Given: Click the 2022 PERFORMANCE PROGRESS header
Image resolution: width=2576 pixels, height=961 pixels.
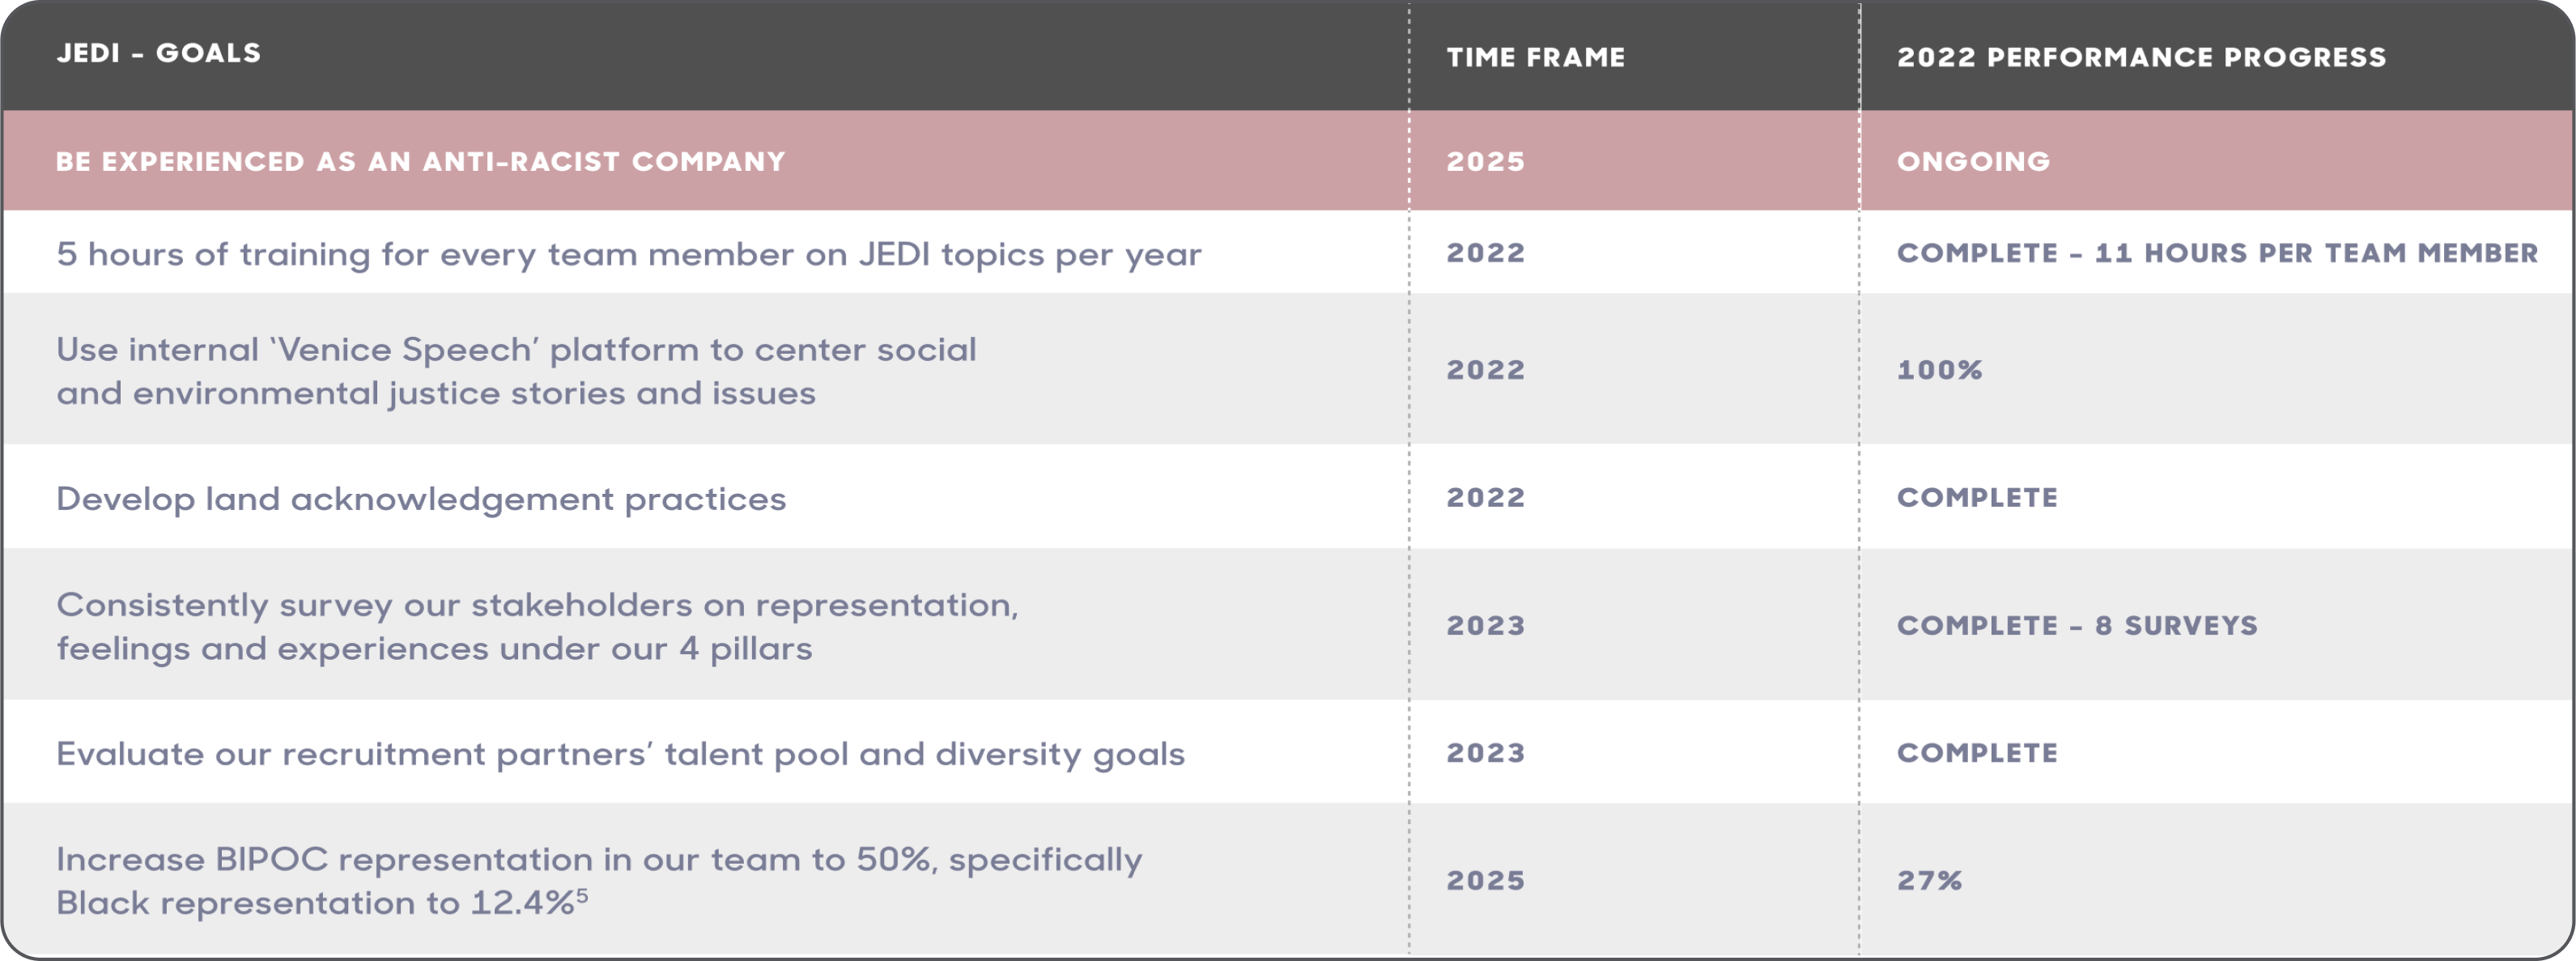Looking at the screenshot, I should coord(2141,58).
